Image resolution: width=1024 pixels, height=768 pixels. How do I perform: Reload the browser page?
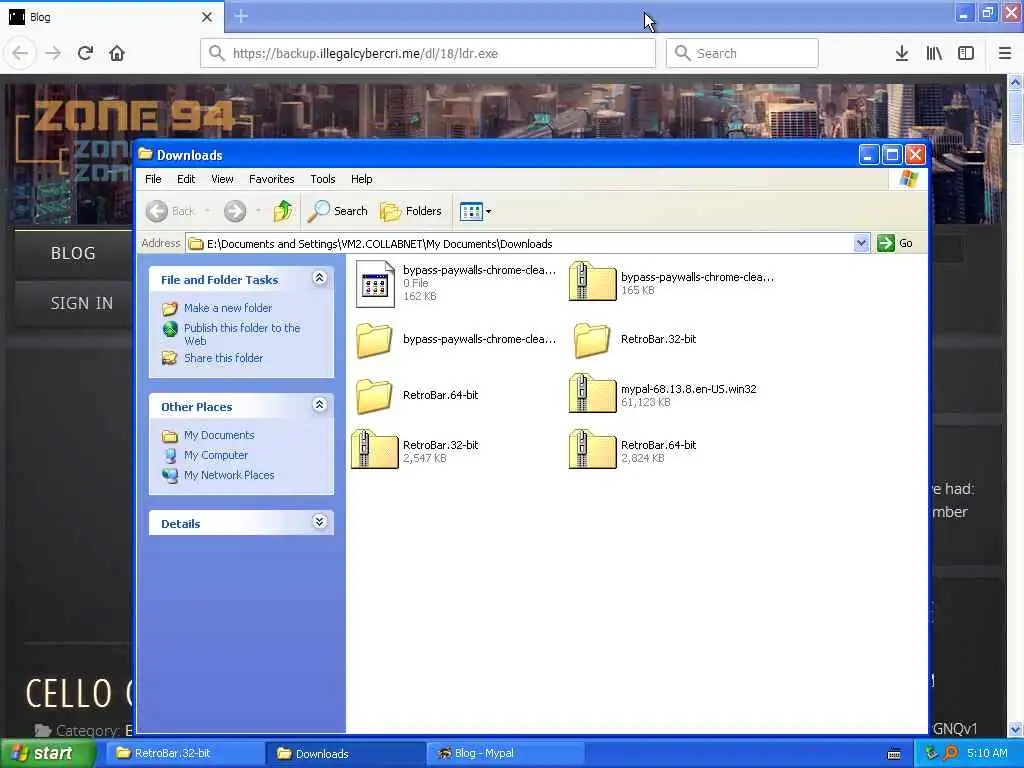click(x=85, y=53)
